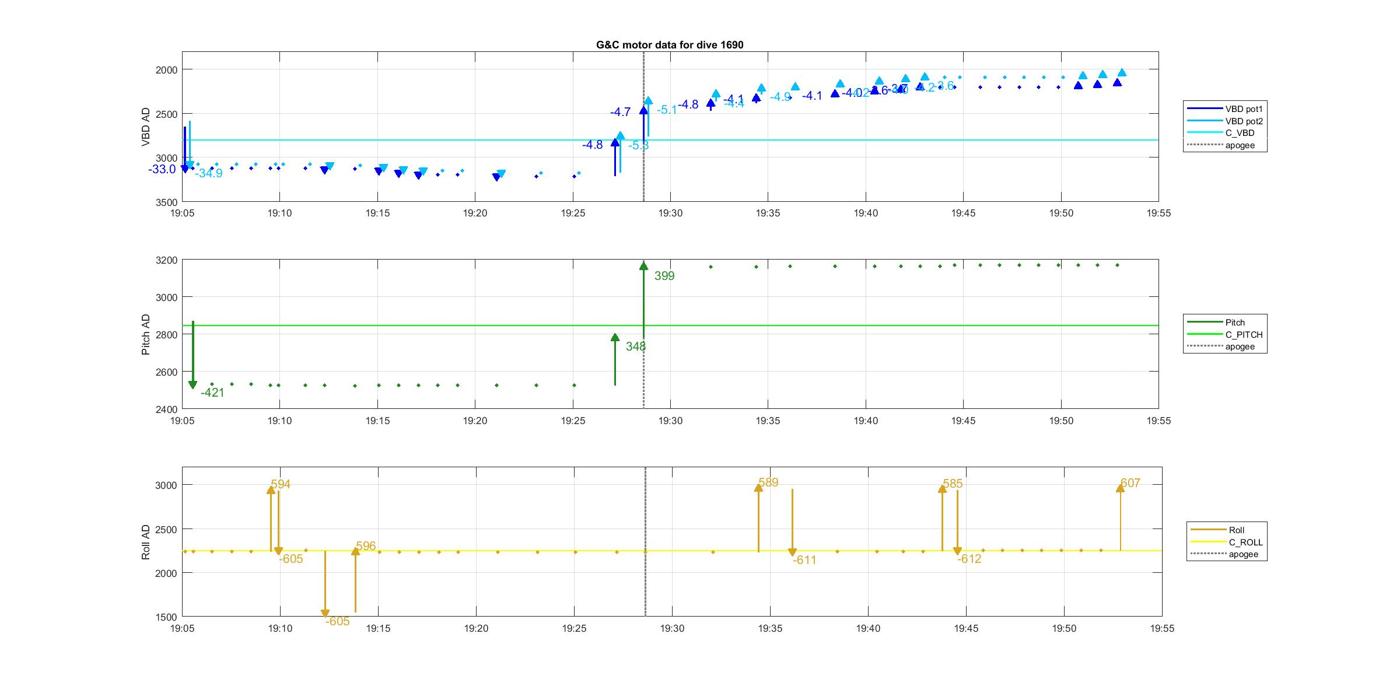Click the '-4.7' VBD data label

coord(620,112)
